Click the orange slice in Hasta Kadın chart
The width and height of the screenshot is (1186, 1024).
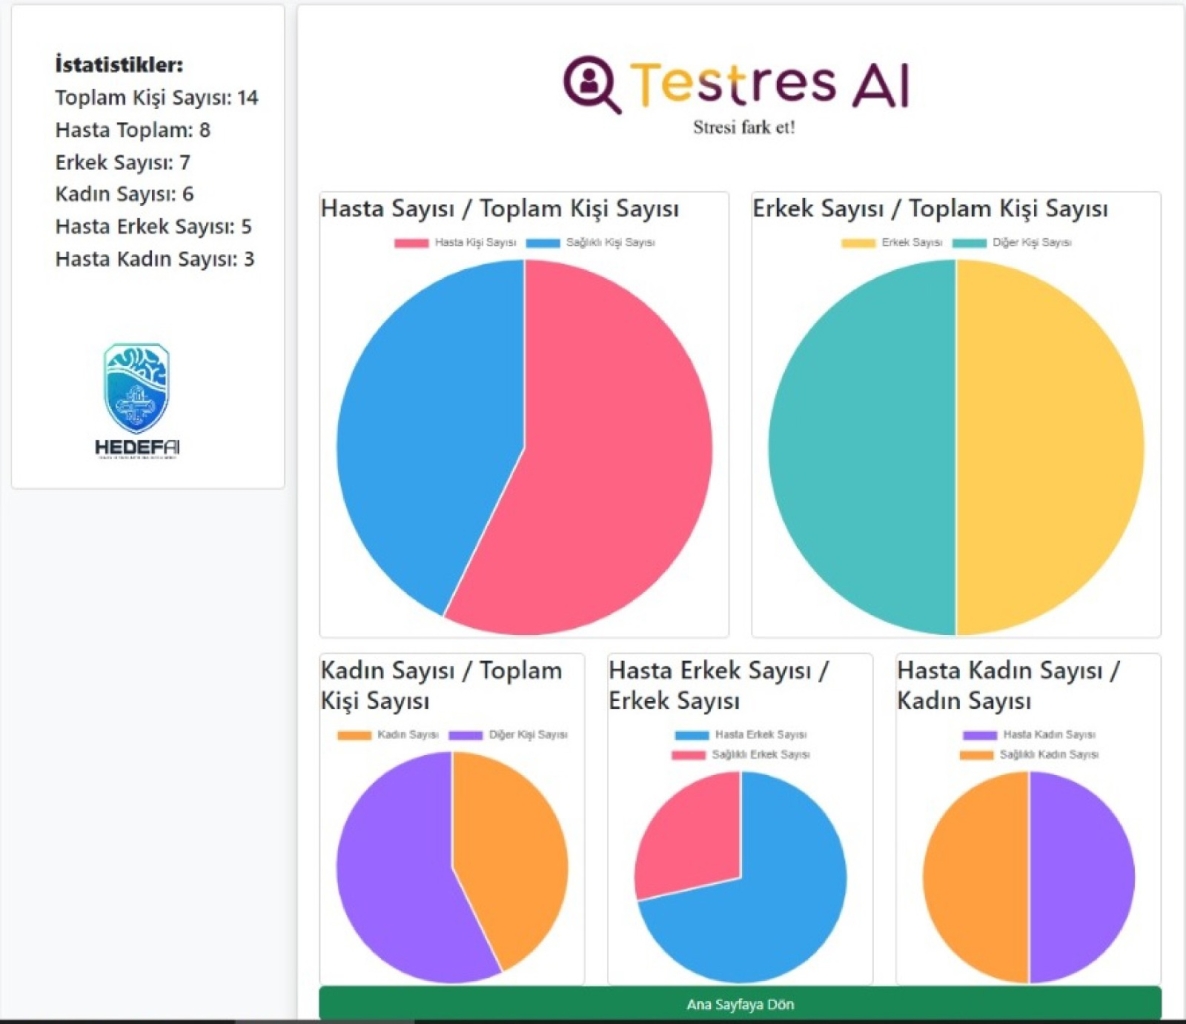click(976, 877)
